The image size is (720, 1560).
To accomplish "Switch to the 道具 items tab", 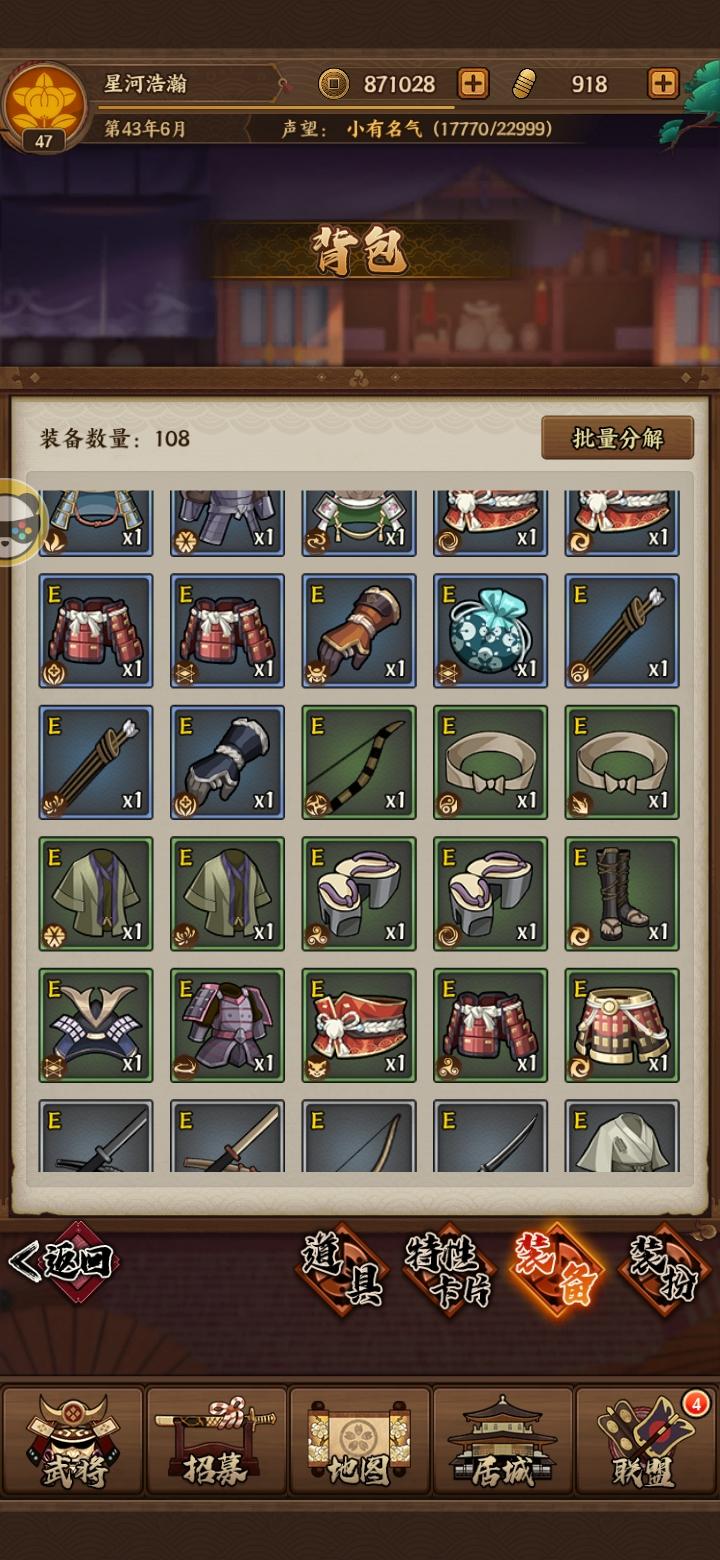I will (342, 1269).
